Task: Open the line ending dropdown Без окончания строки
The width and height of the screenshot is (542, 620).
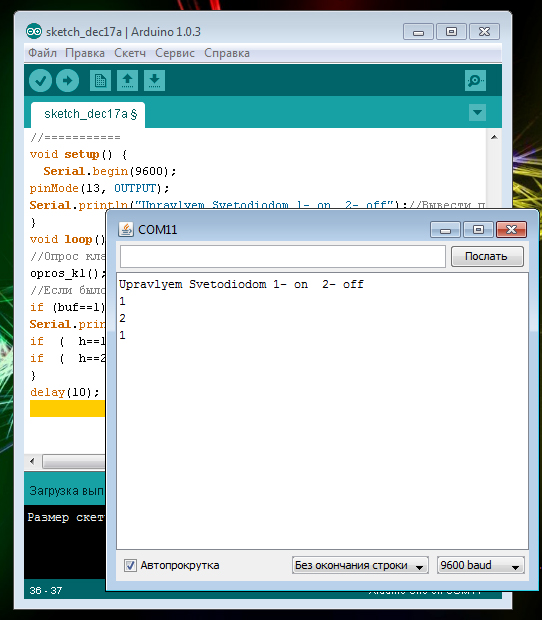Action: 360,565
